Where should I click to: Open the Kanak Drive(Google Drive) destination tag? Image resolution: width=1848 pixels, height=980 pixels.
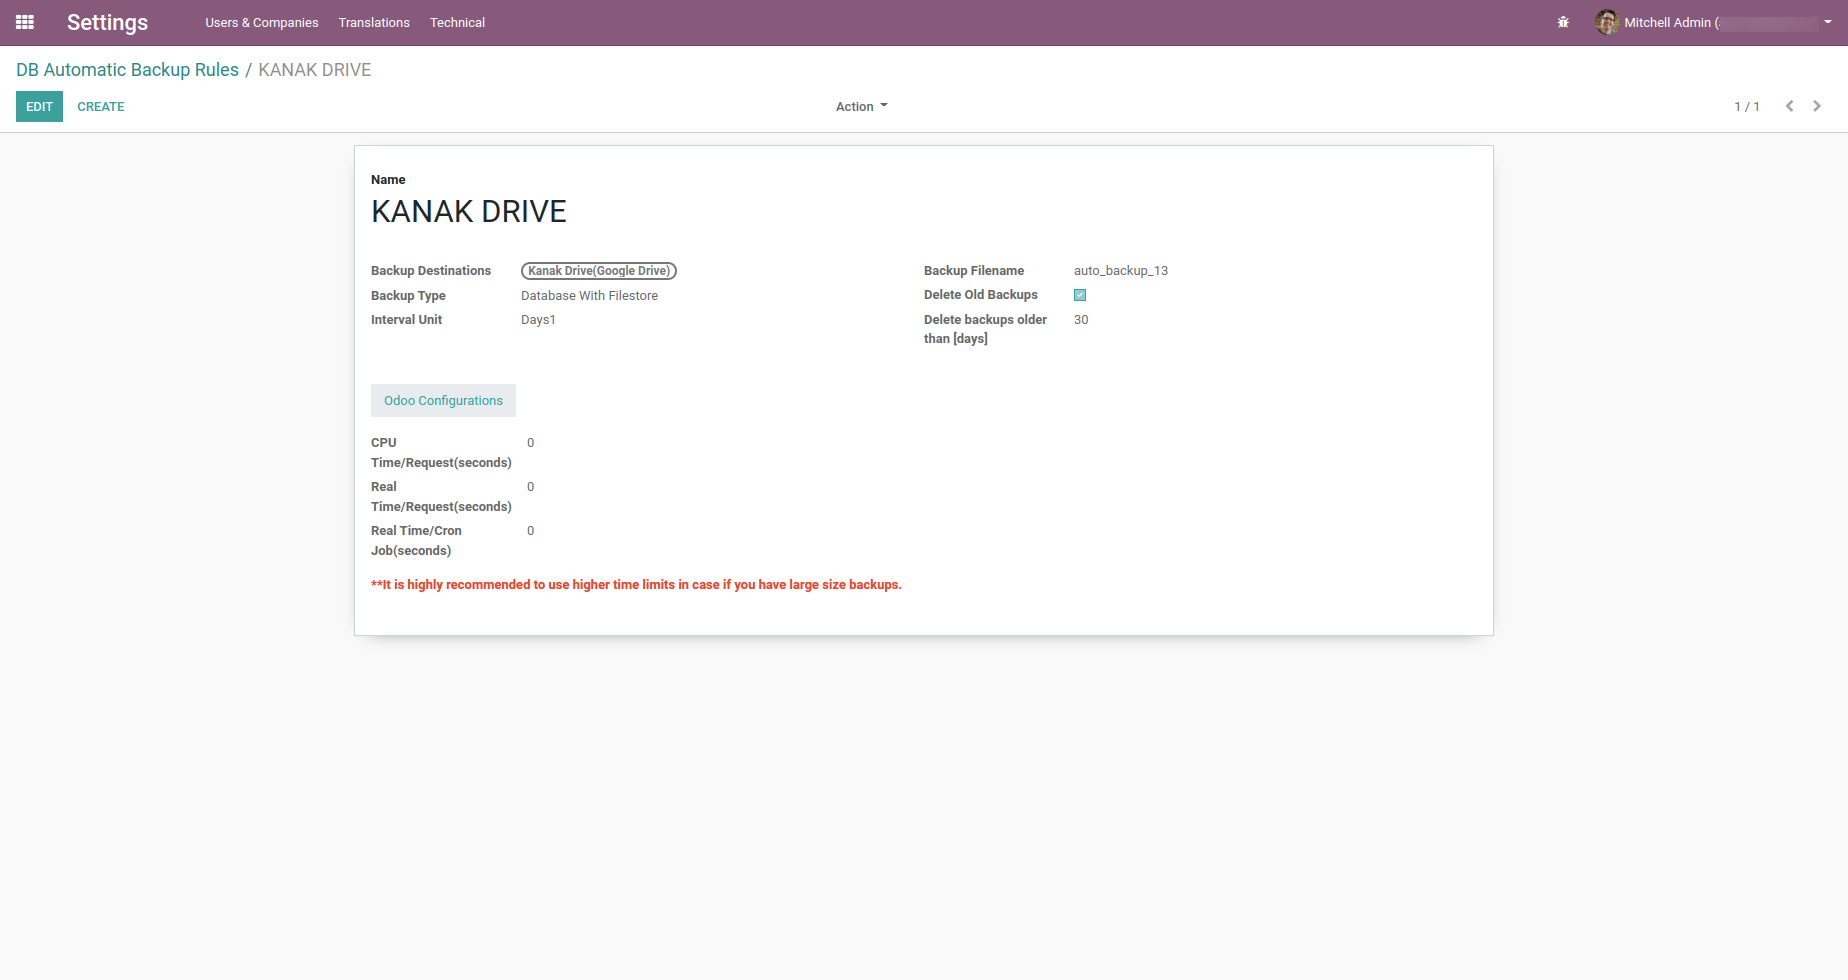click(599, 271)
